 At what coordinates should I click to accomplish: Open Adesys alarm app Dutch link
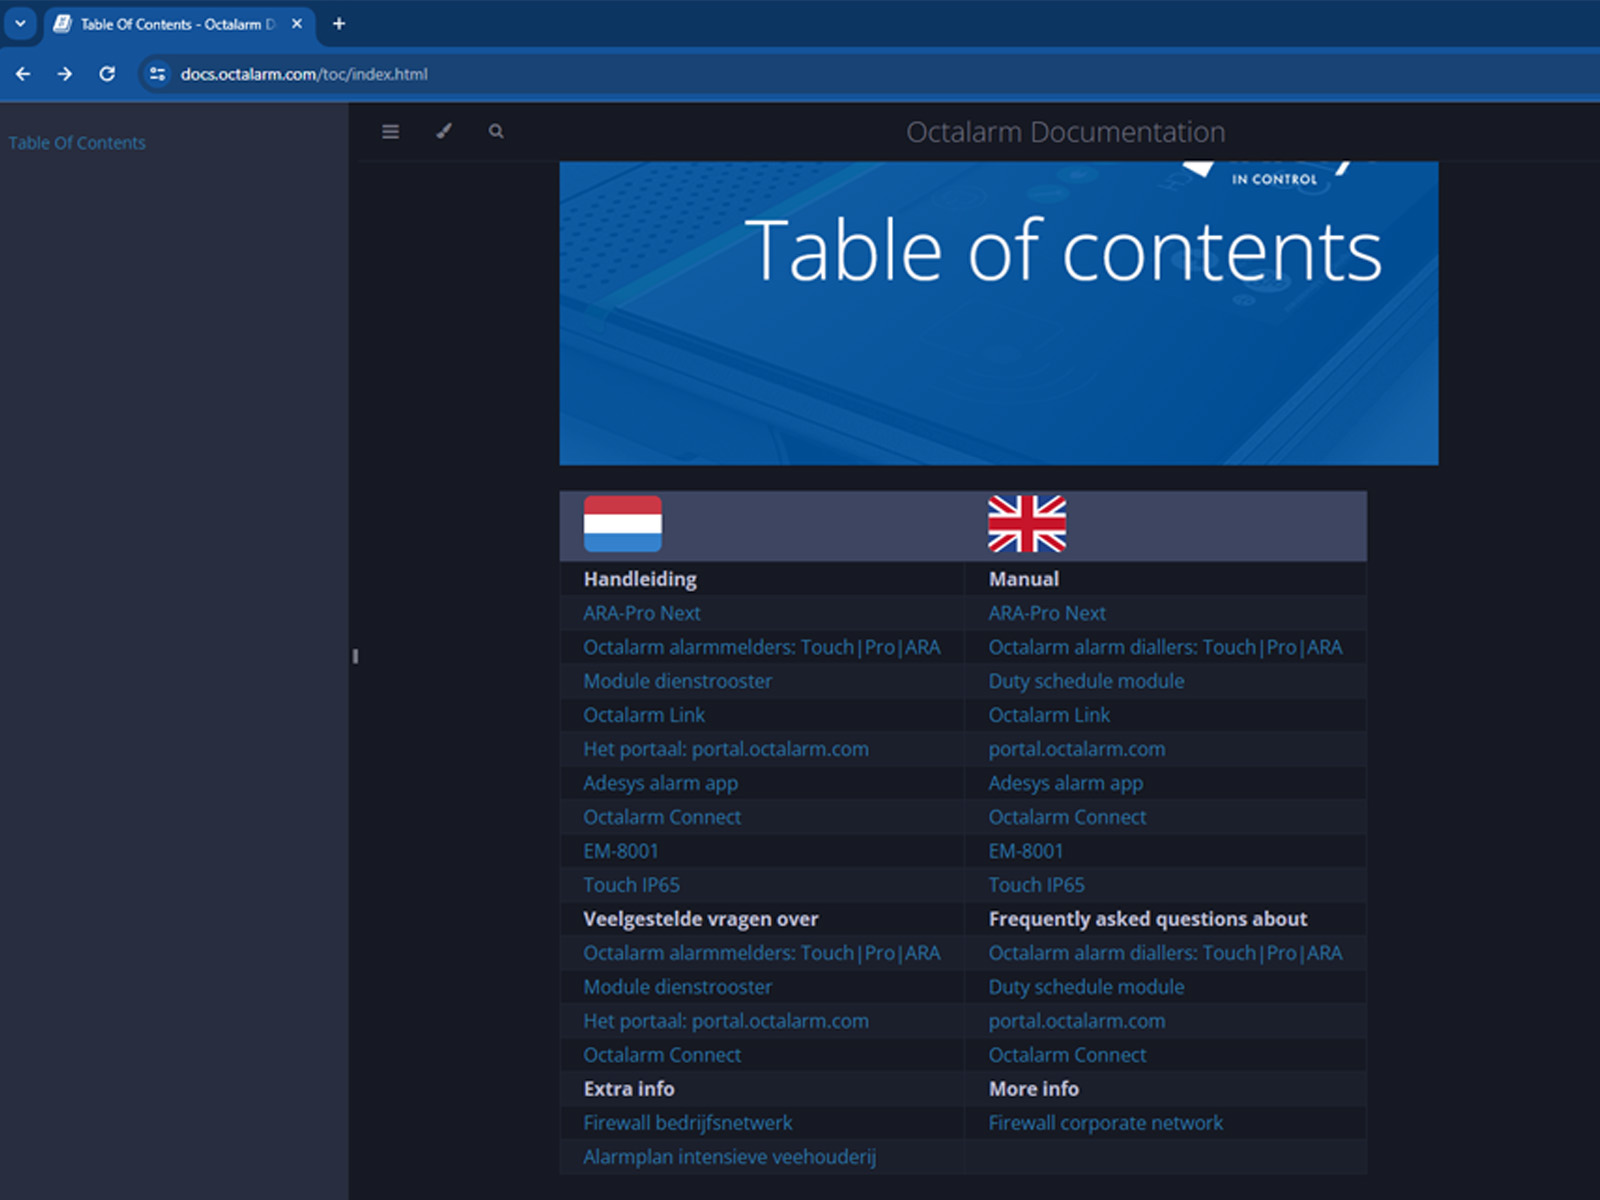pos(661,783)
